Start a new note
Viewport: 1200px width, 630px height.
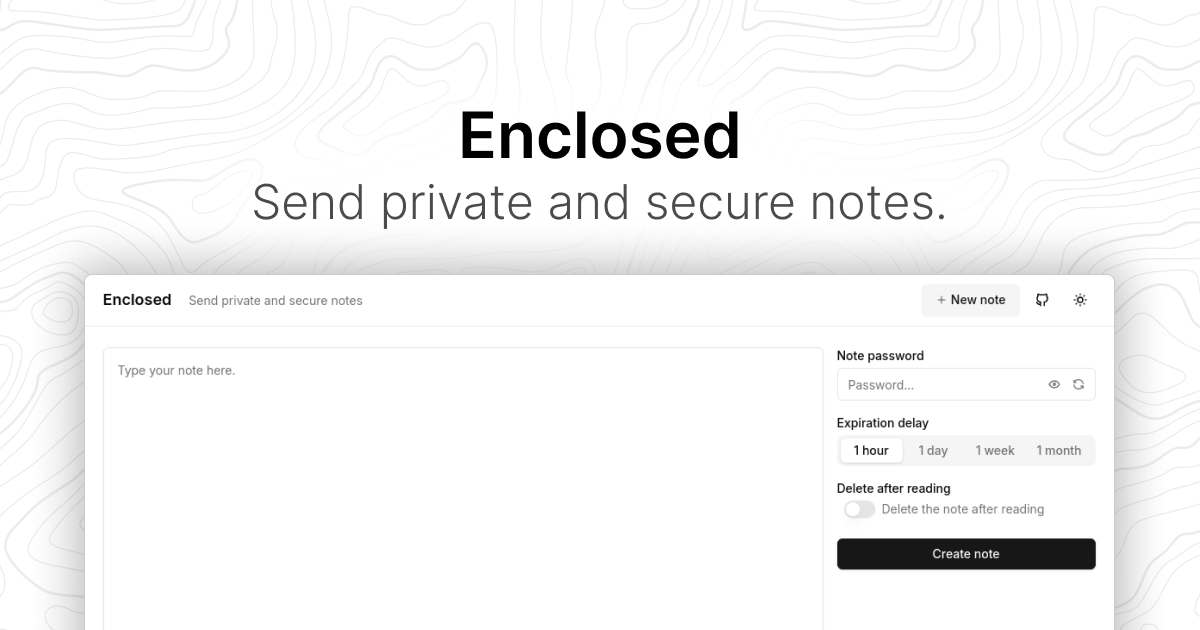[970, 299]
